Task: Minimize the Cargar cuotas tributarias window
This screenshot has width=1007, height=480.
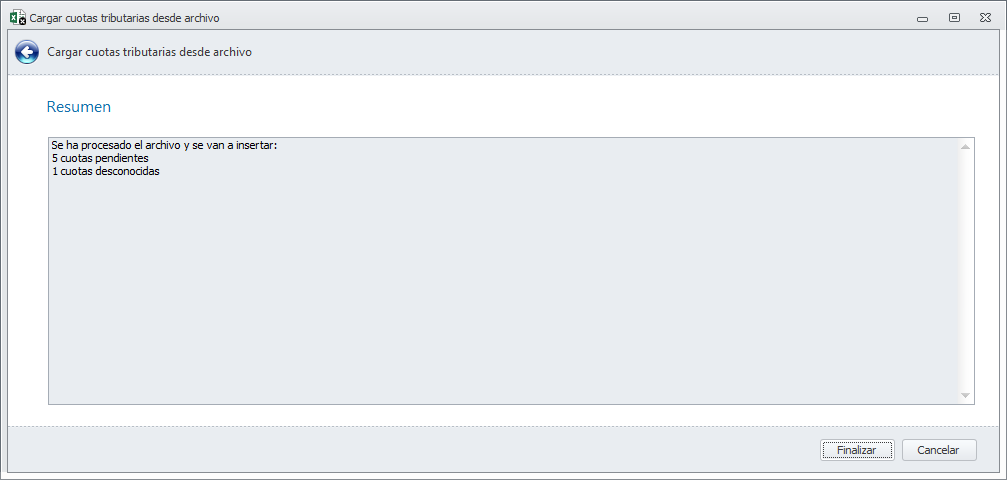Action: click(923, 17)
